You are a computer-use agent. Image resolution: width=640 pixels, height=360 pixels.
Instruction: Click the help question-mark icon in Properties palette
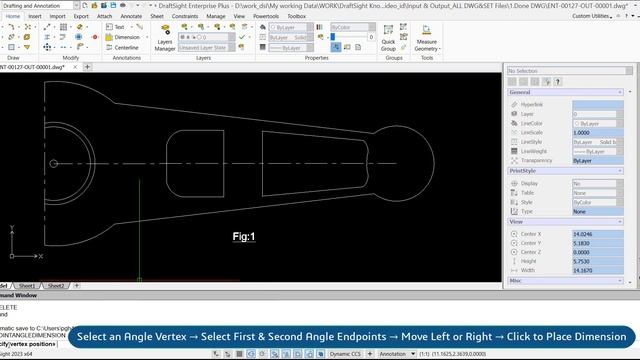(x=558, y=82)
